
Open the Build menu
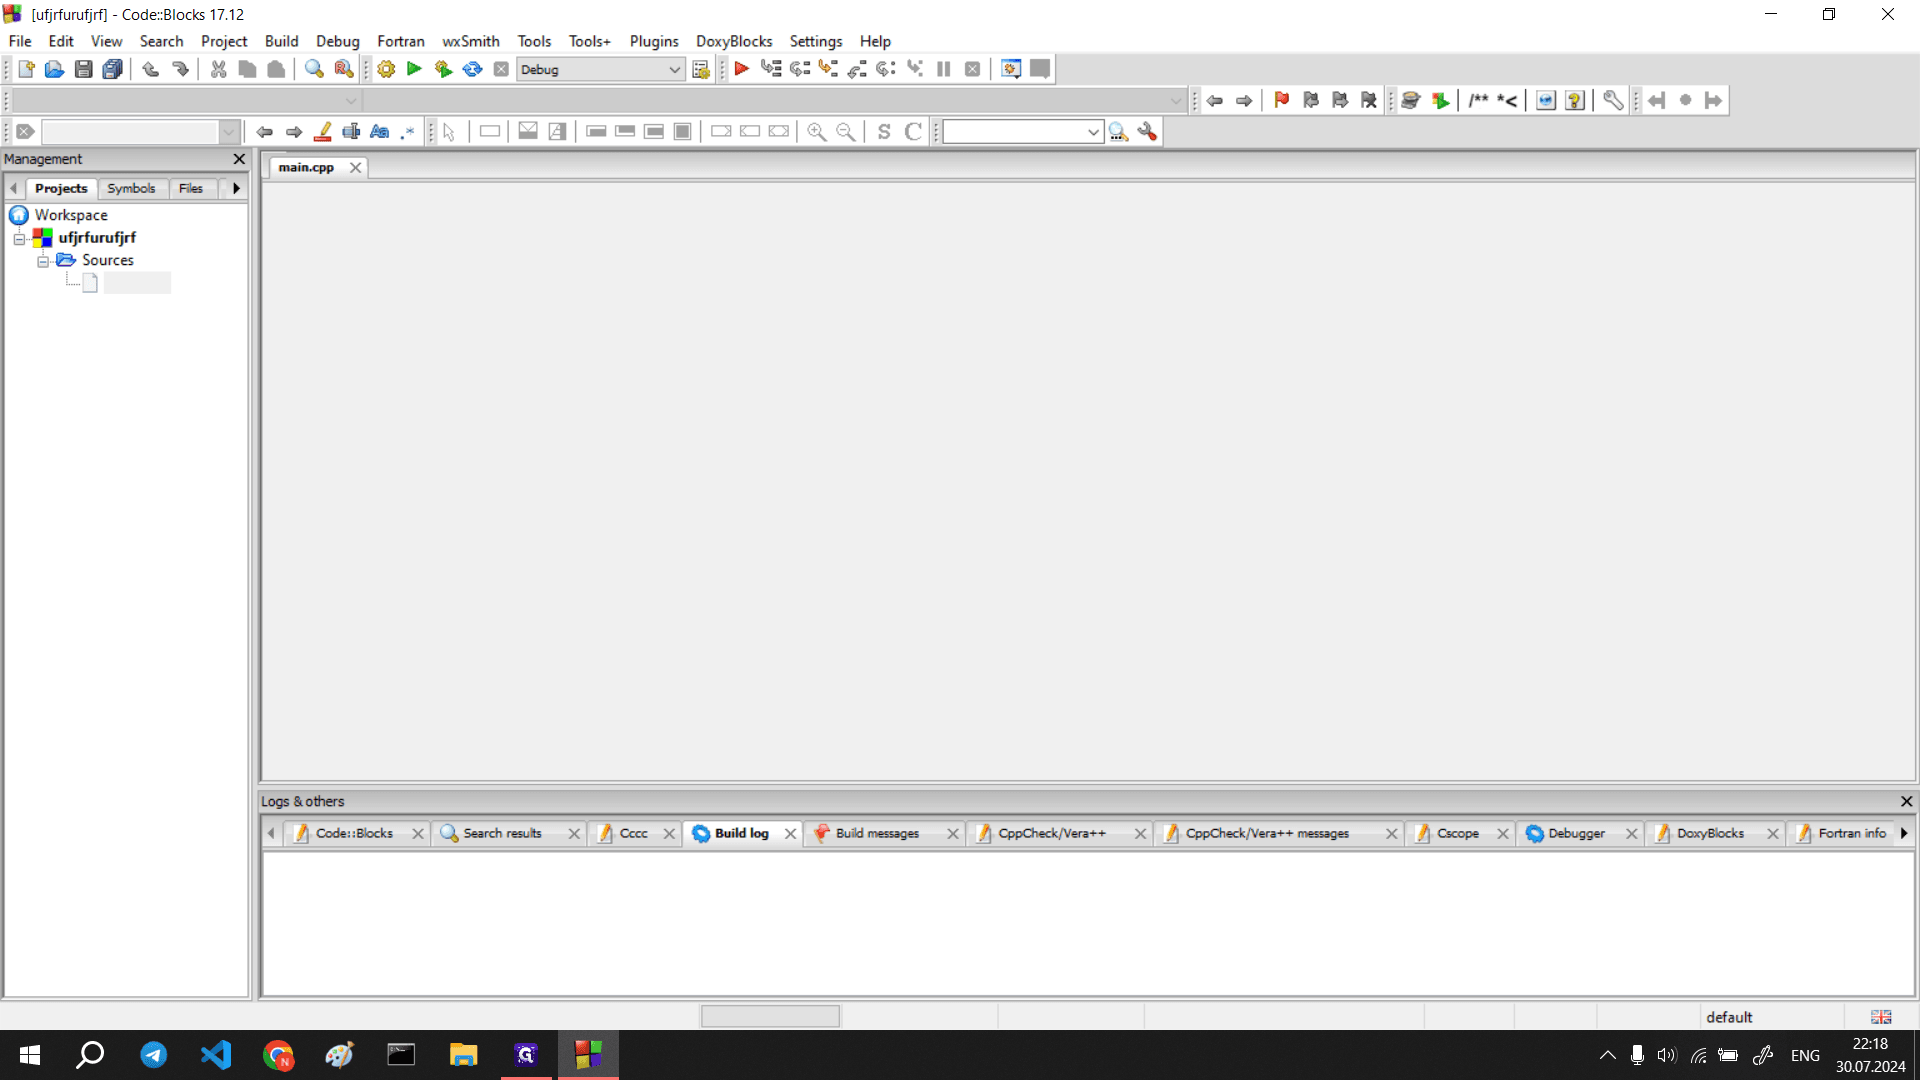pos(281,41)
